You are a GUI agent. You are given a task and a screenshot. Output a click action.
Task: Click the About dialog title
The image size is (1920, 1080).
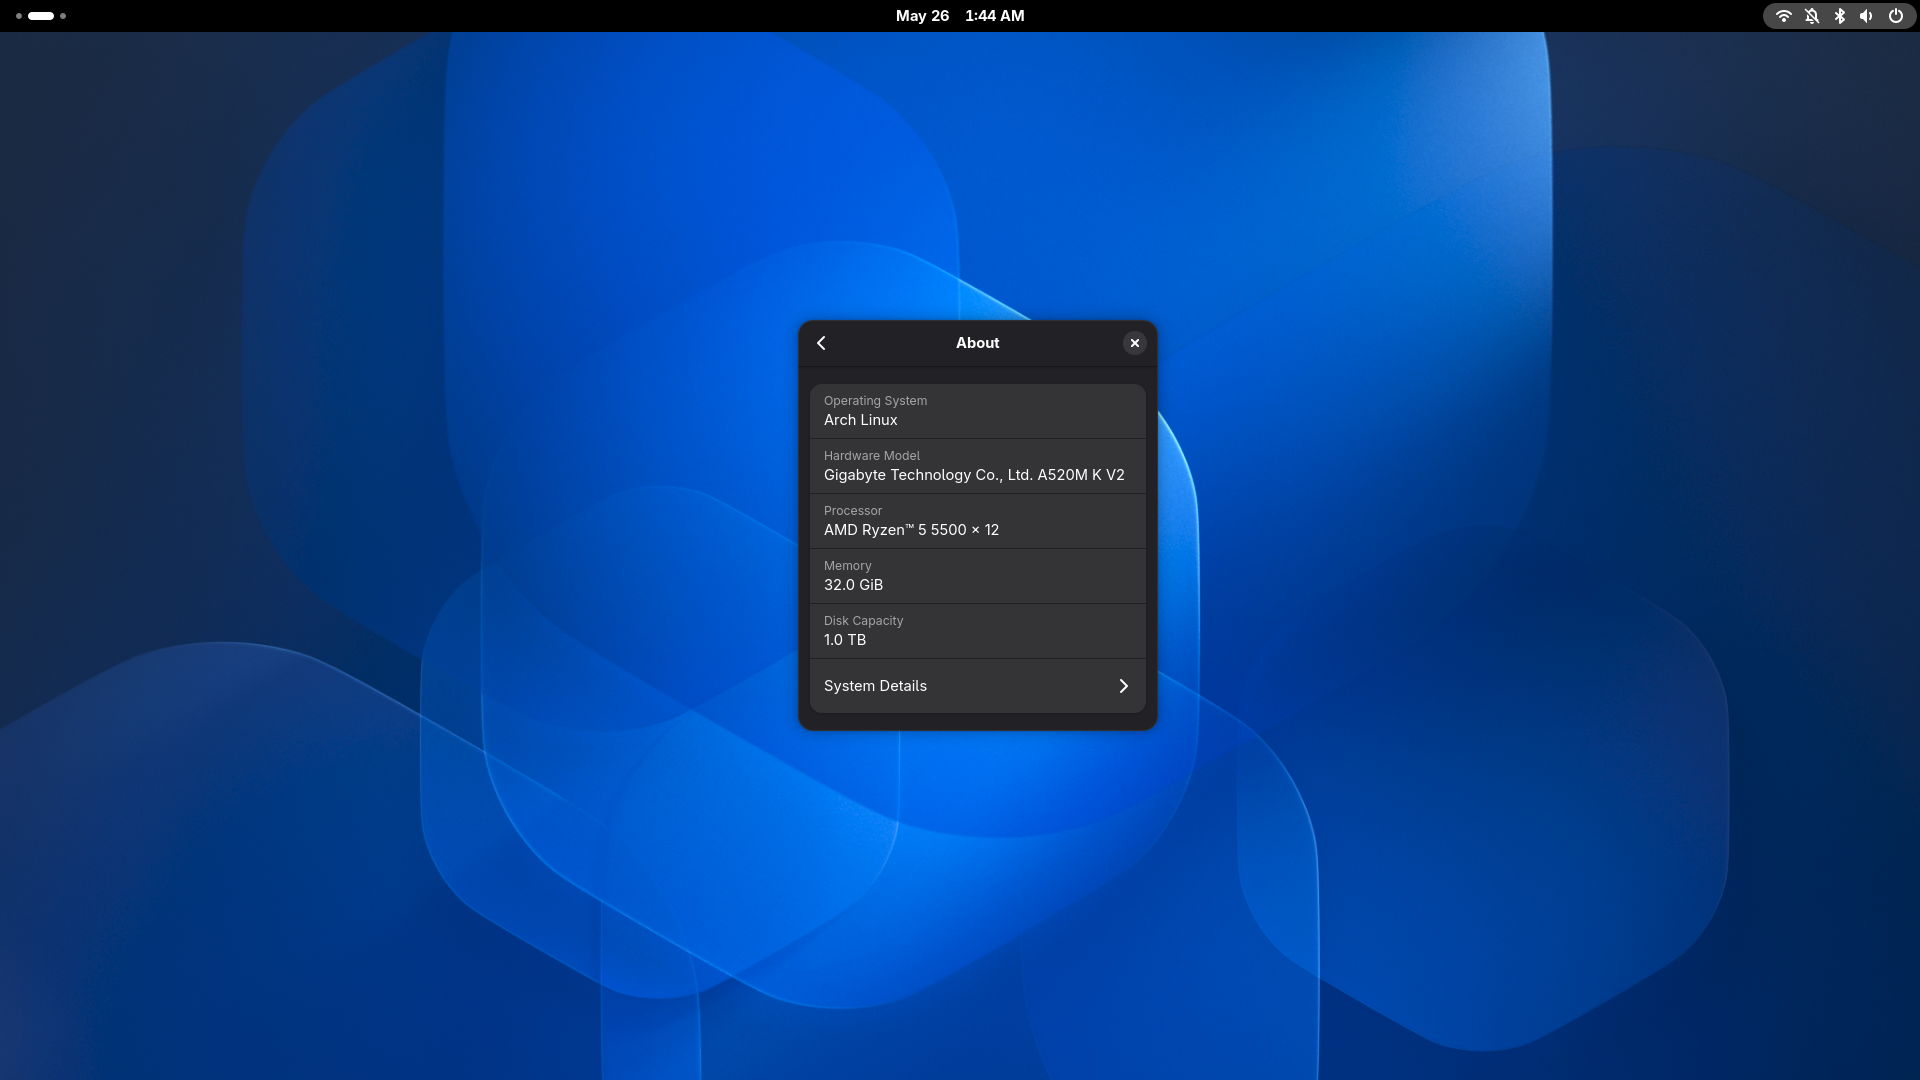point(977,343)
